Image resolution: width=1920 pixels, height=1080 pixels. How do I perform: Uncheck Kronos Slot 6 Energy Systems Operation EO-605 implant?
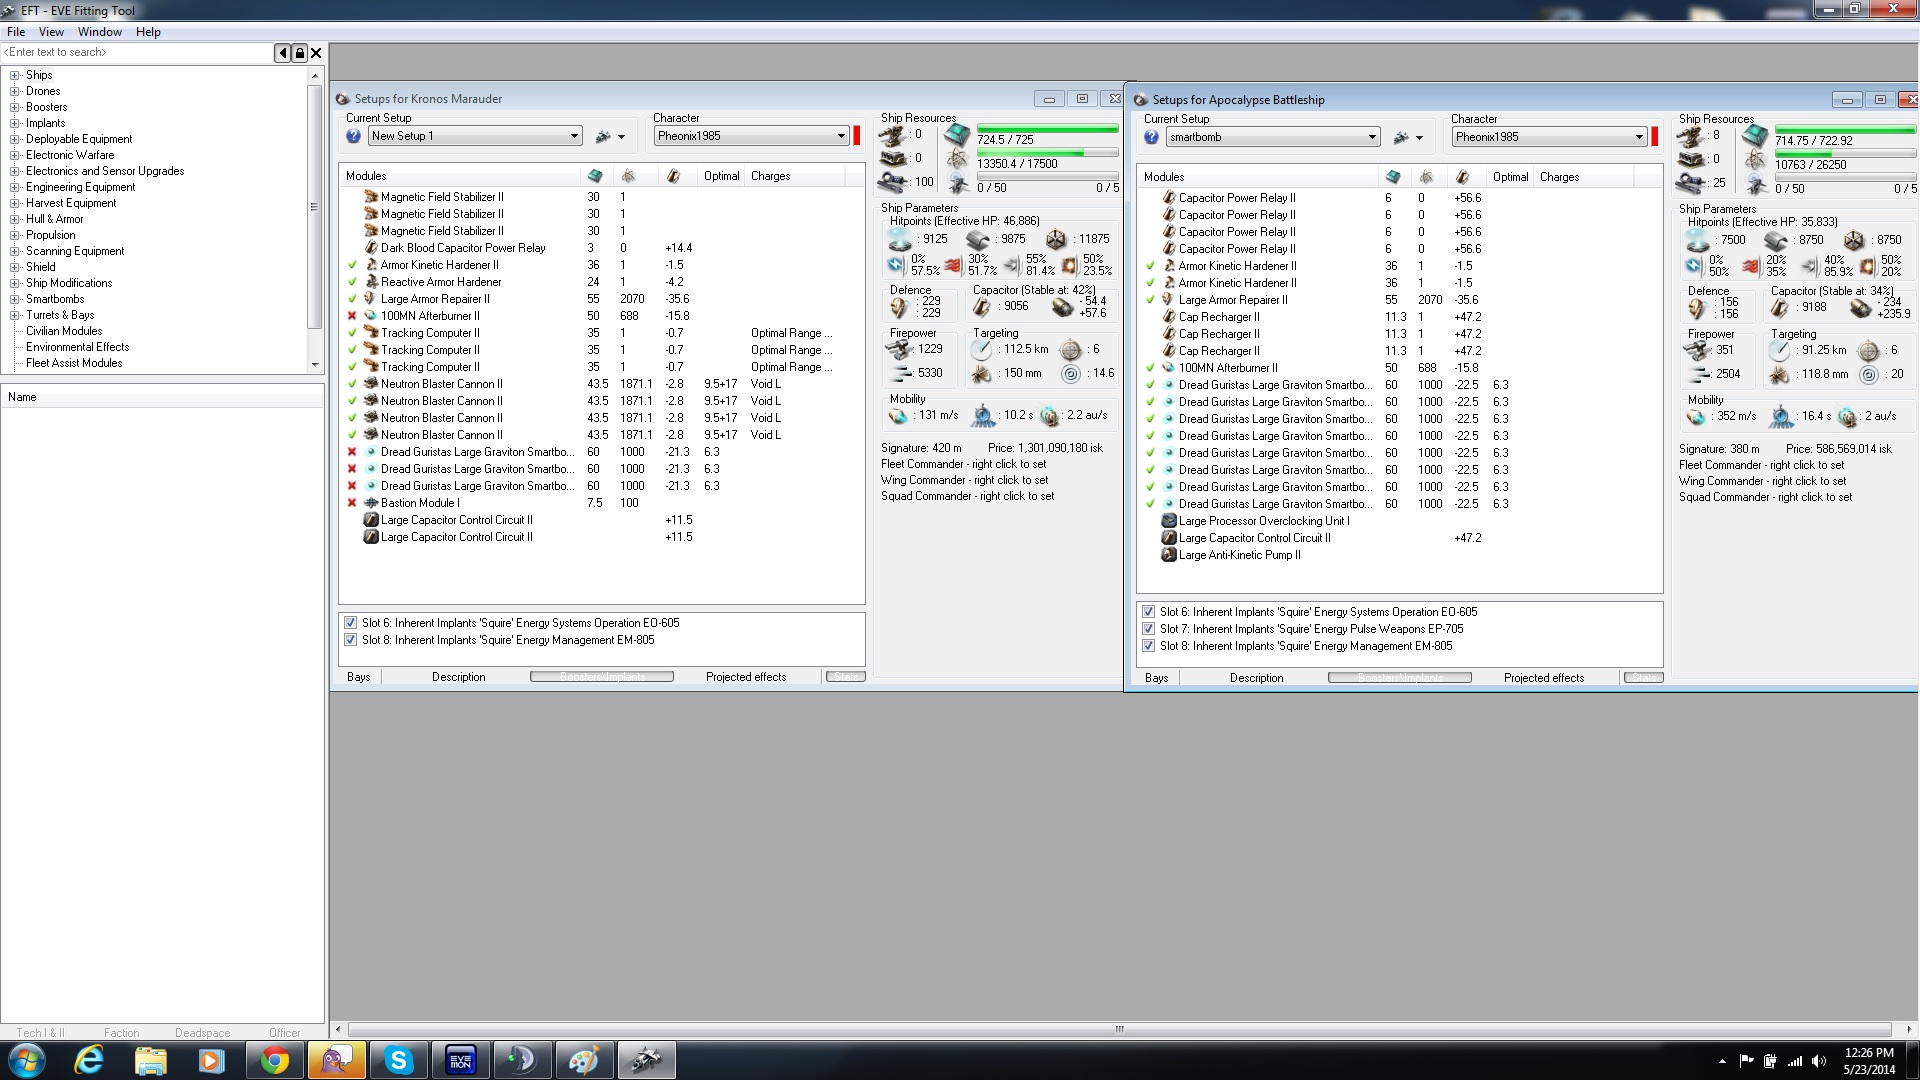[350, 623]
